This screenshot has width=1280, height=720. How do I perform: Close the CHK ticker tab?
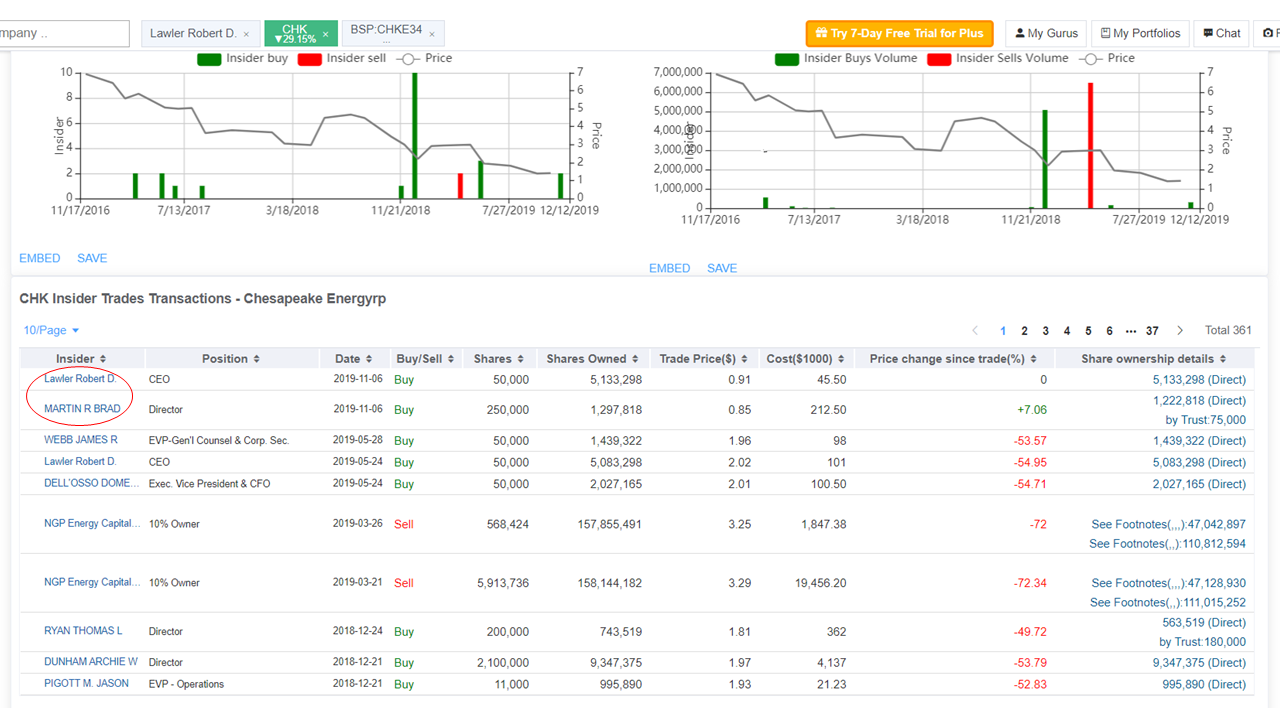point(326,34)
